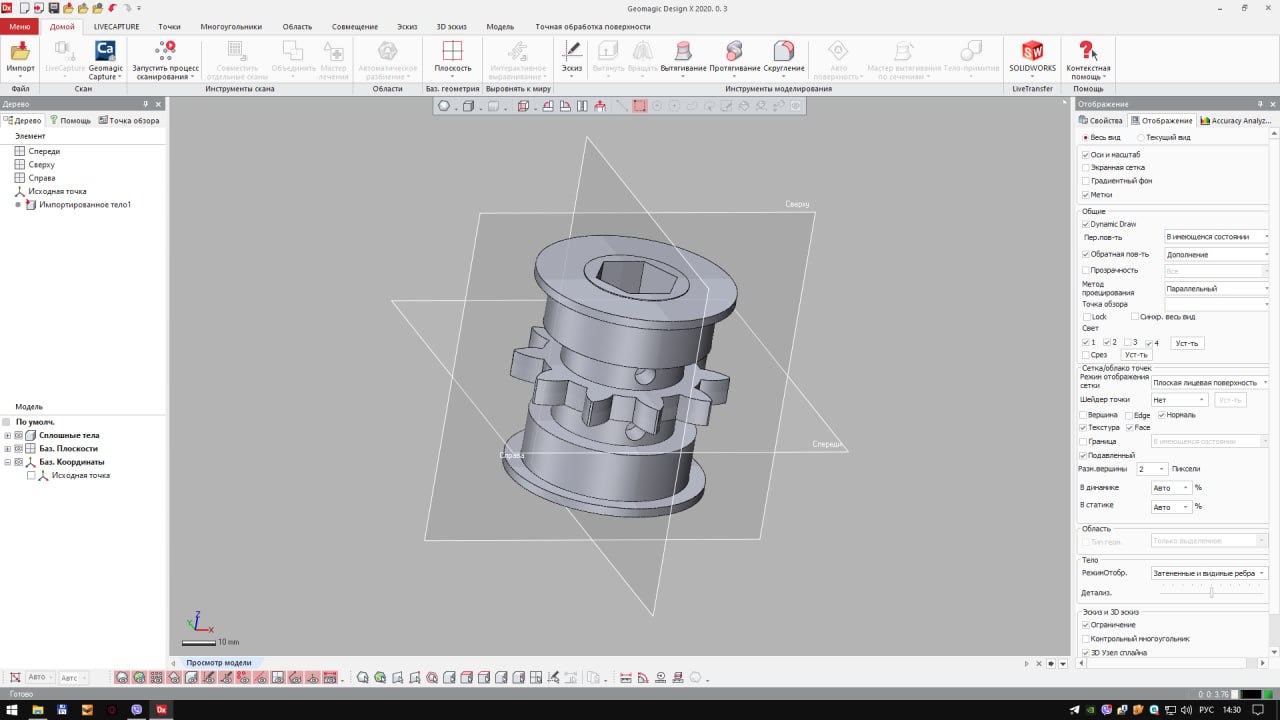Enable the Gradient background (Градиентный фон) checkbox
1280x720 pixels.
point(1086,181)
